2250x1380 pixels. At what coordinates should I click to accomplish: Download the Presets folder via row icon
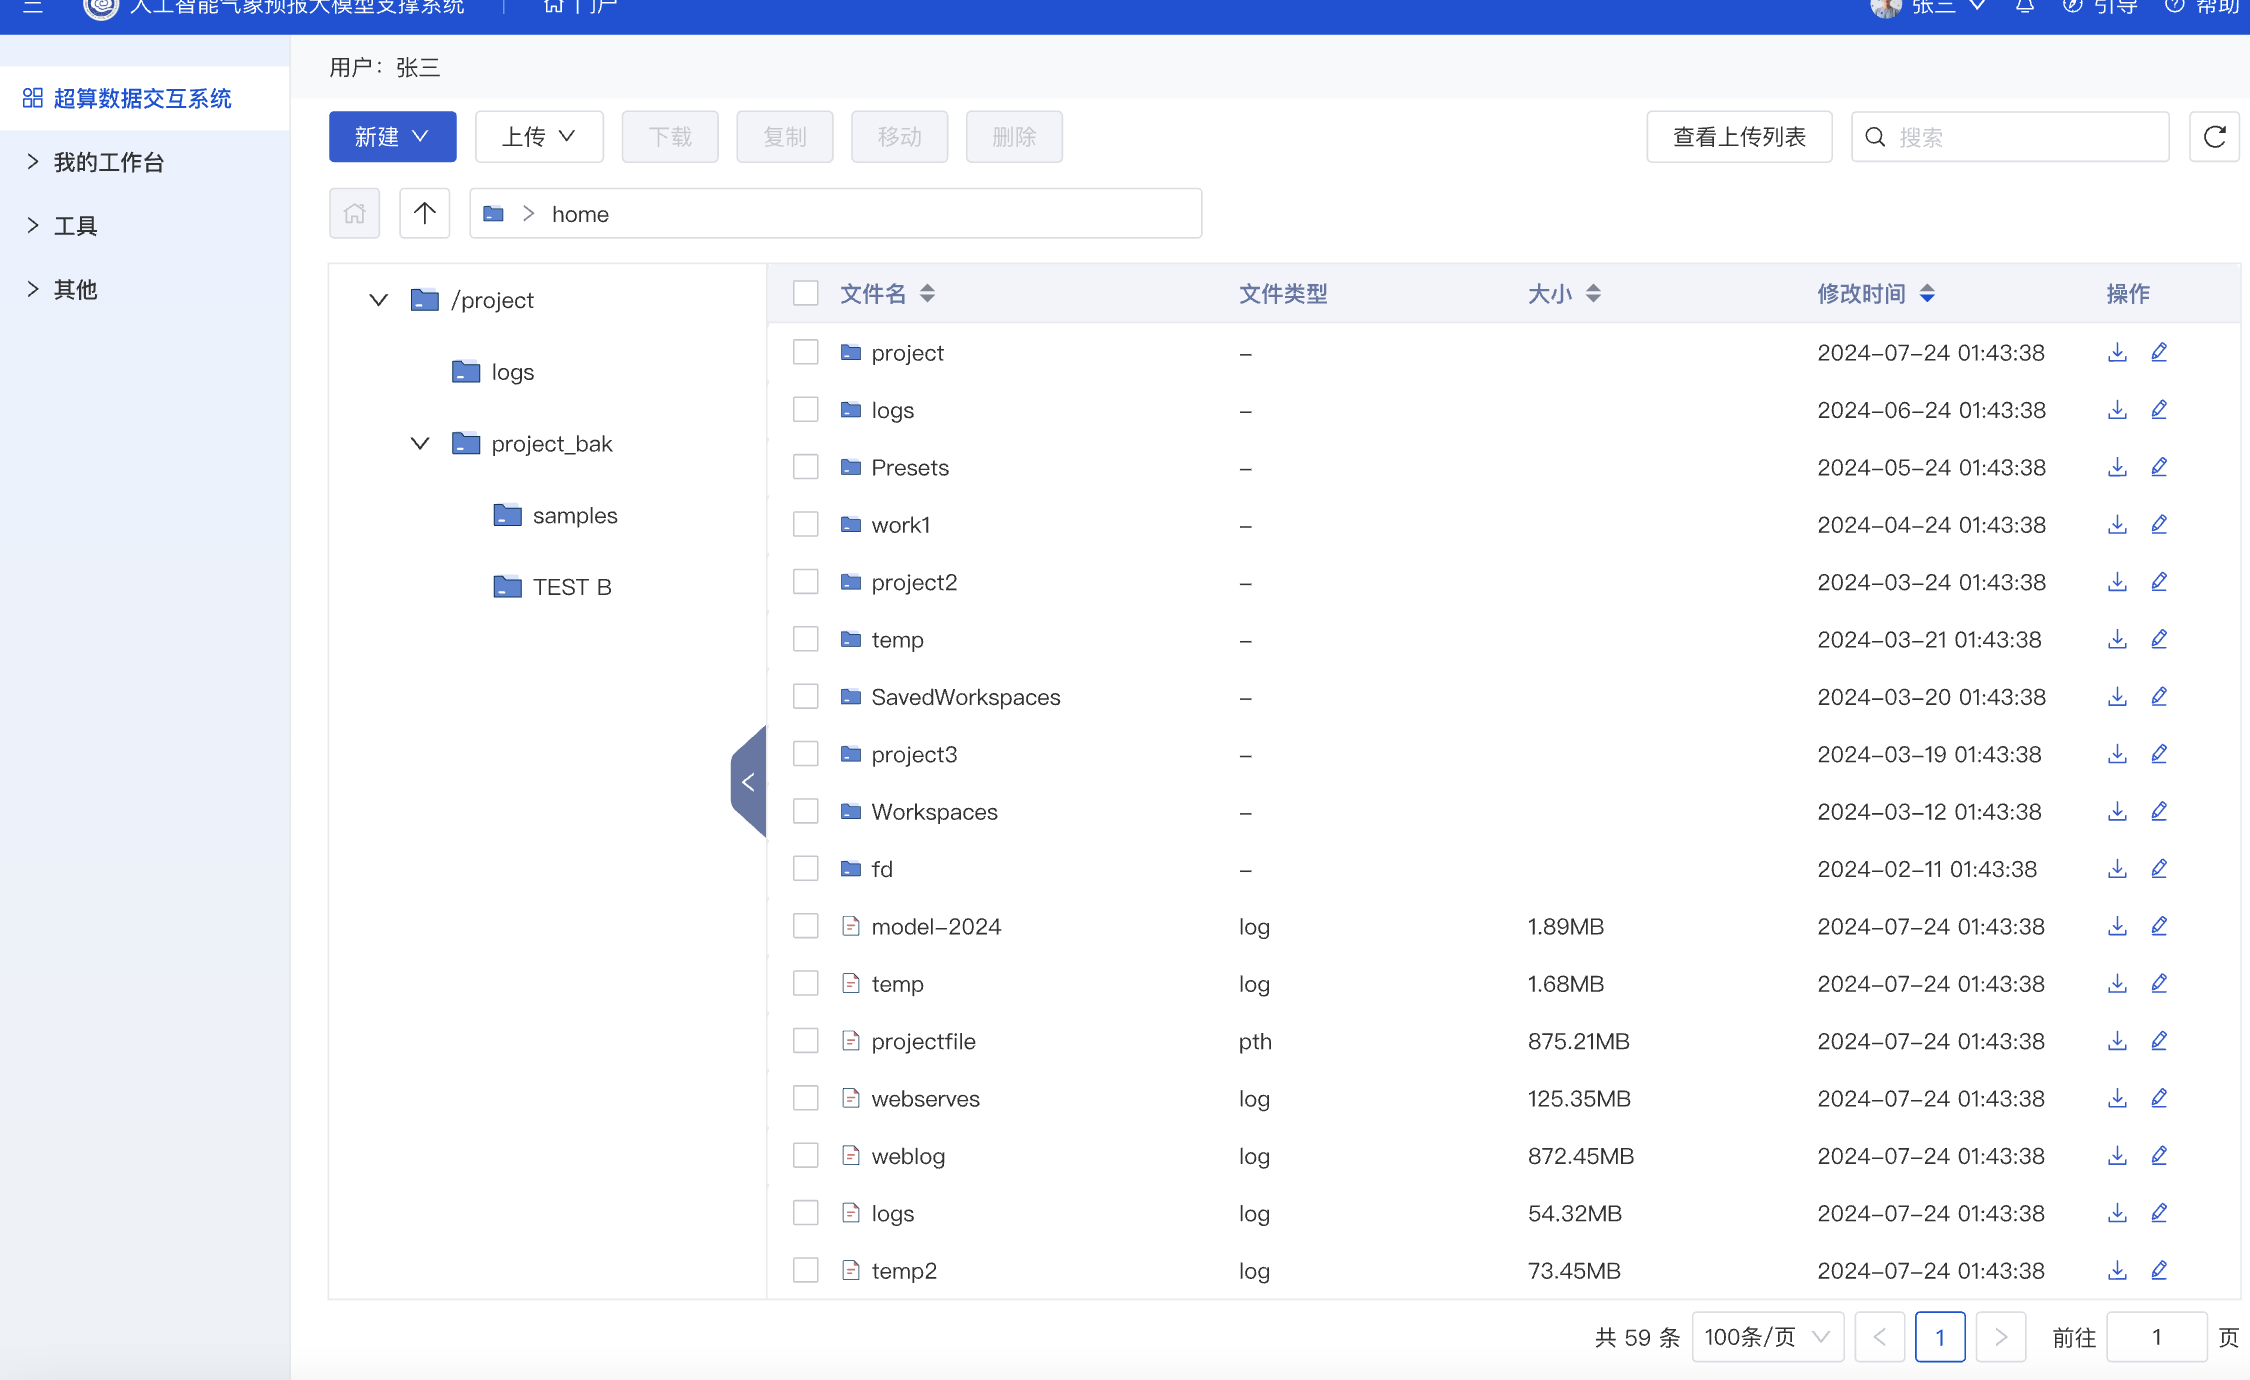(x=2116, y=467)
